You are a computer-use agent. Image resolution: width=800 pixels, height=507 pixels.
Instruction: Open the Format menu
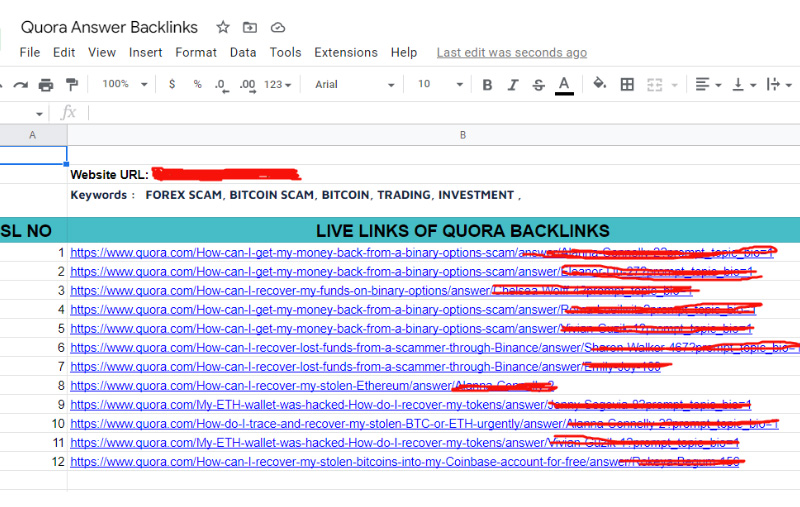(196, 53)
